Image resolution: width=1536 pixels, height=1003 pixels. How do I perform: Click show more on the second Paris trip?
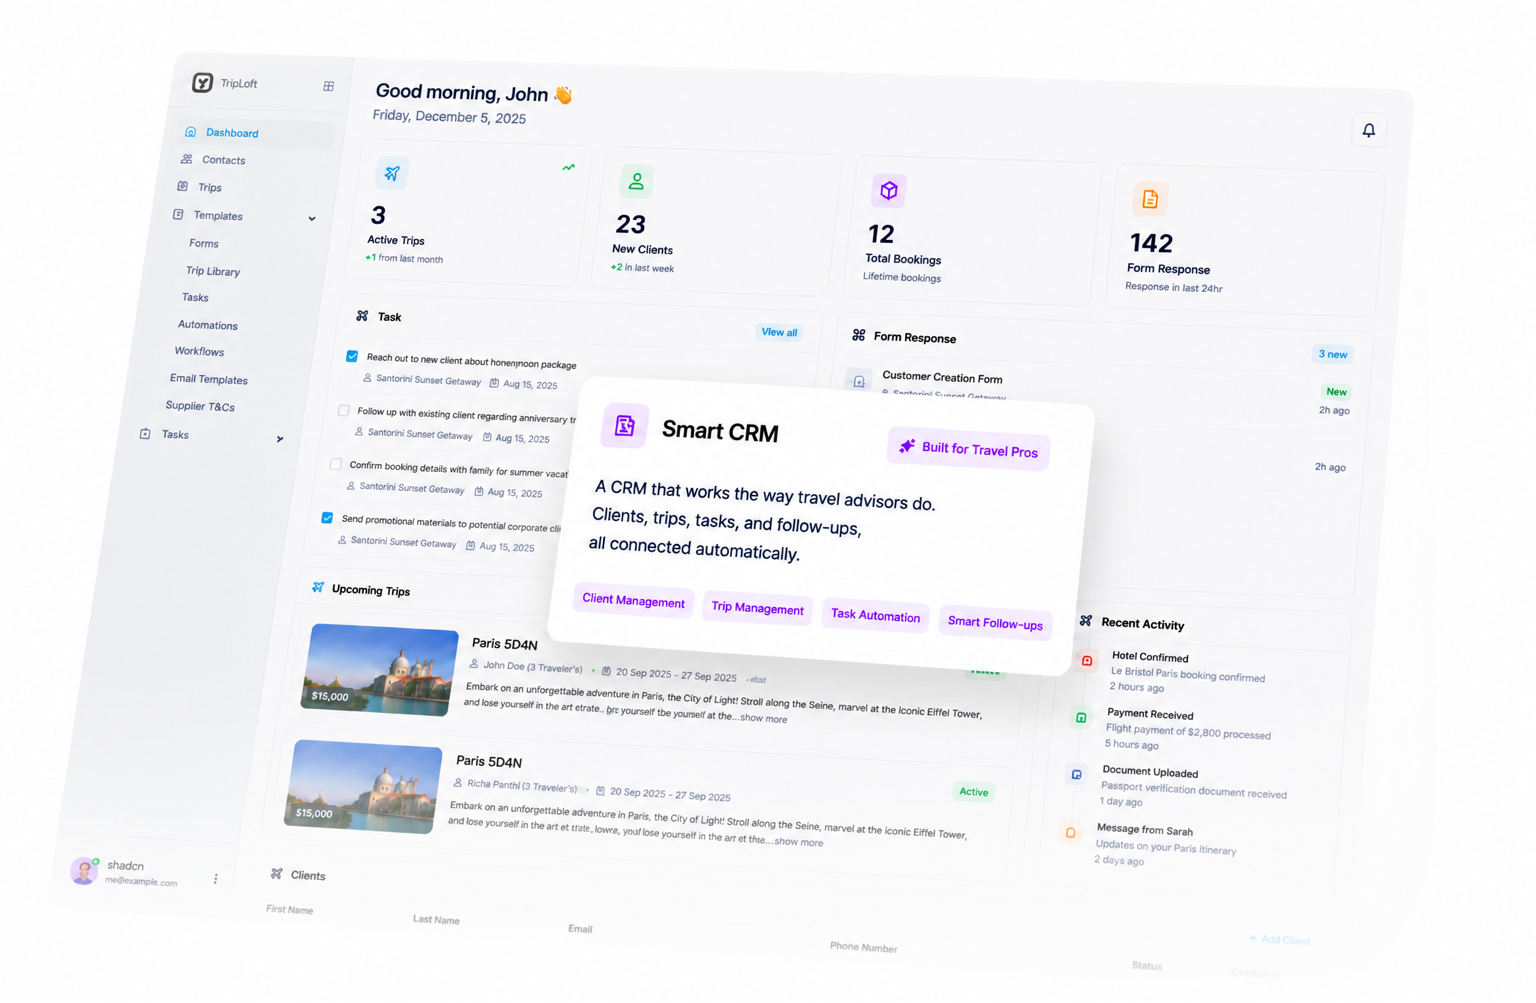[799, 842]
